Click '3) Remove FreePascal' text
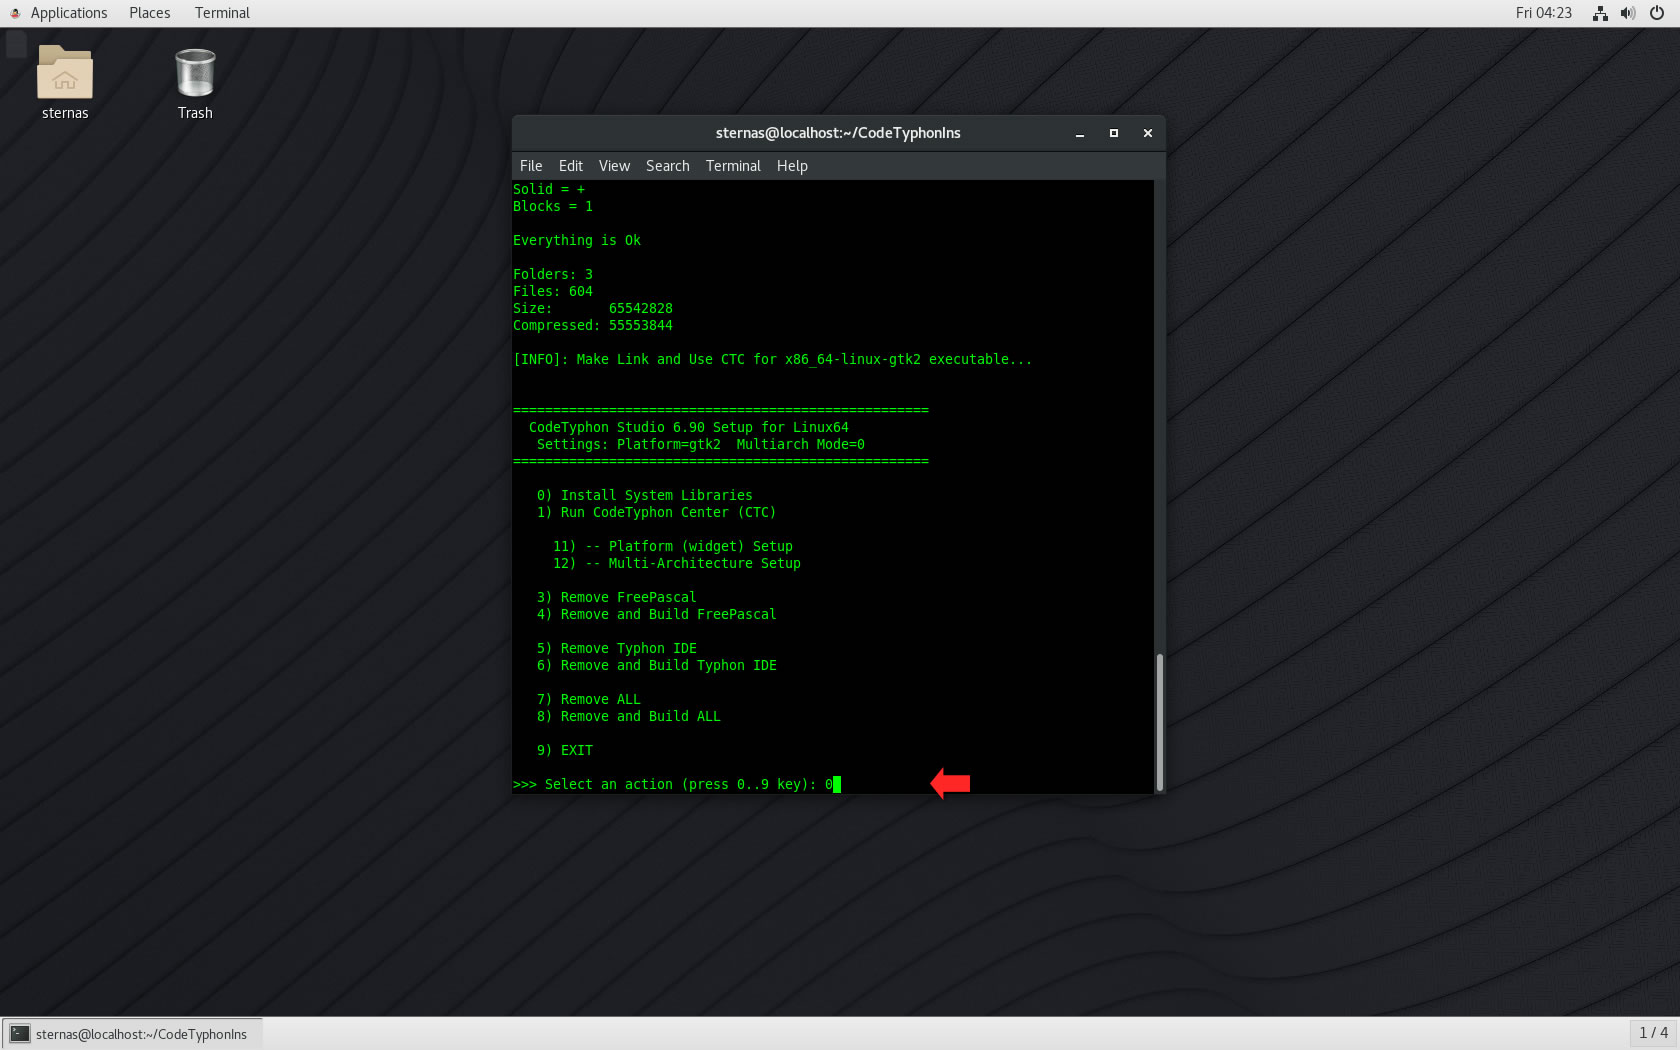1680x1050 pixels. click(617, 597)
